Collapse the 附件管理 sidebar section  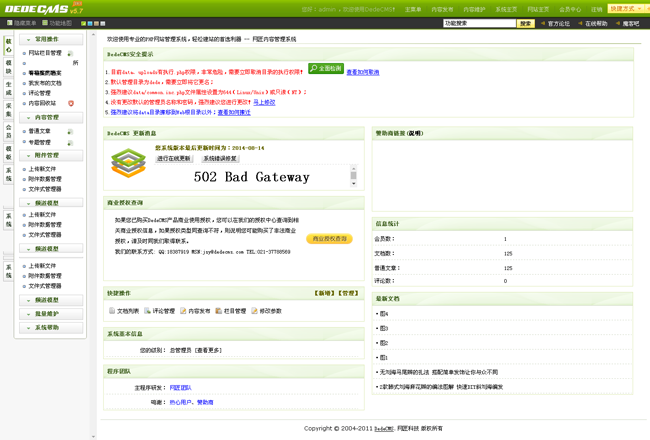(x=51, y=156)
